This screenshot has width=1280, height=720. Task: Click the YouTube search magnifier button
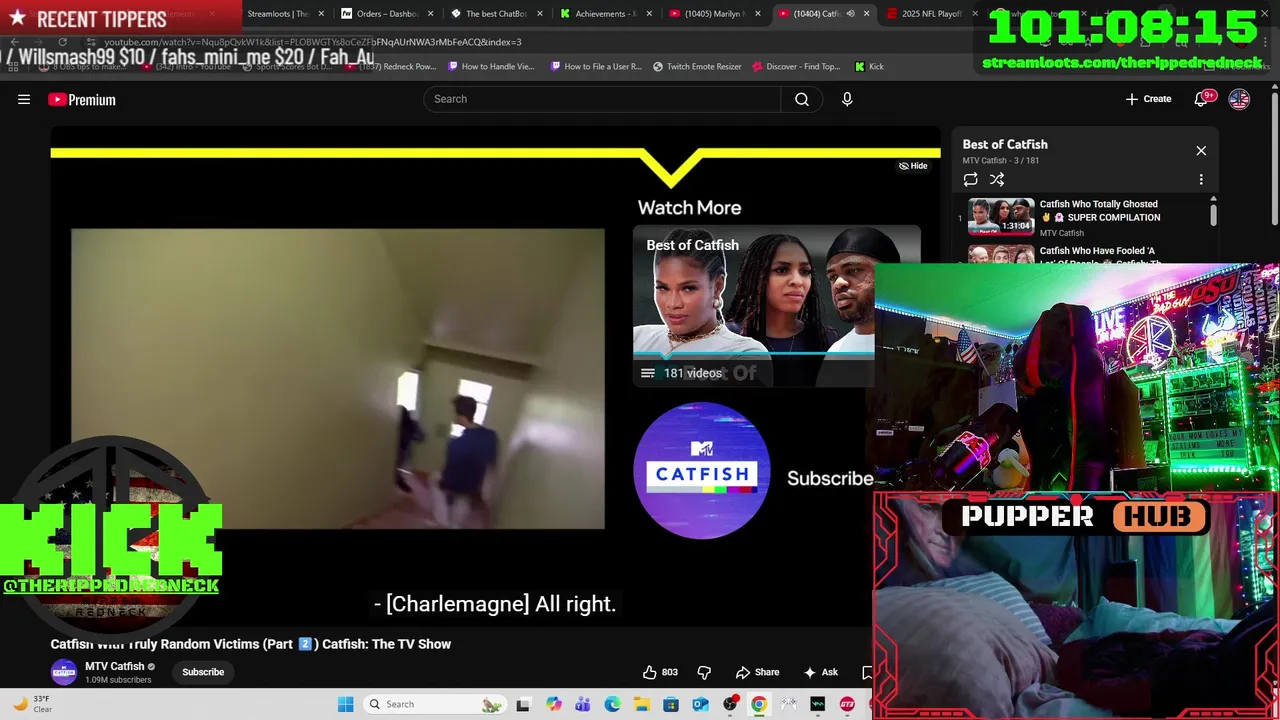point(802,99)
